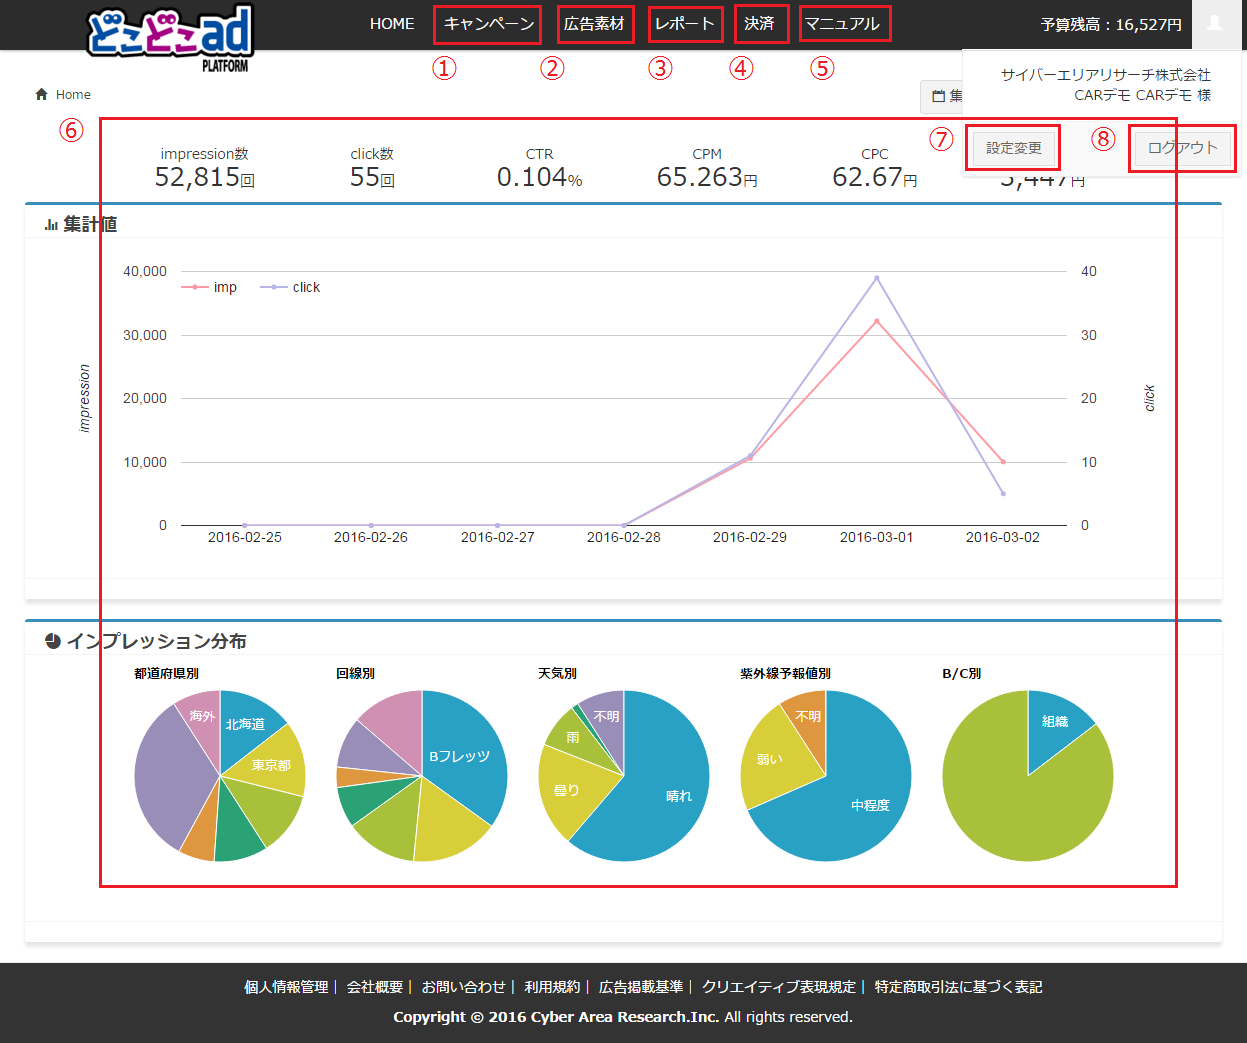Click the click-line peak point at 2016-03-01

877,278
